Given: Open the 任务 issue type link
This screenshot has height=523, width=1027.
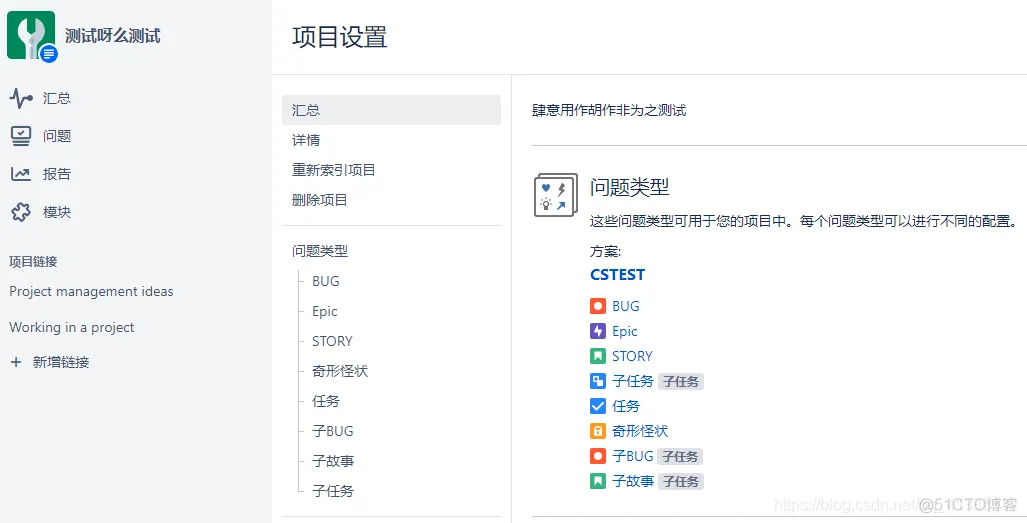Looking at the screenshot, I should click(626, 406).
